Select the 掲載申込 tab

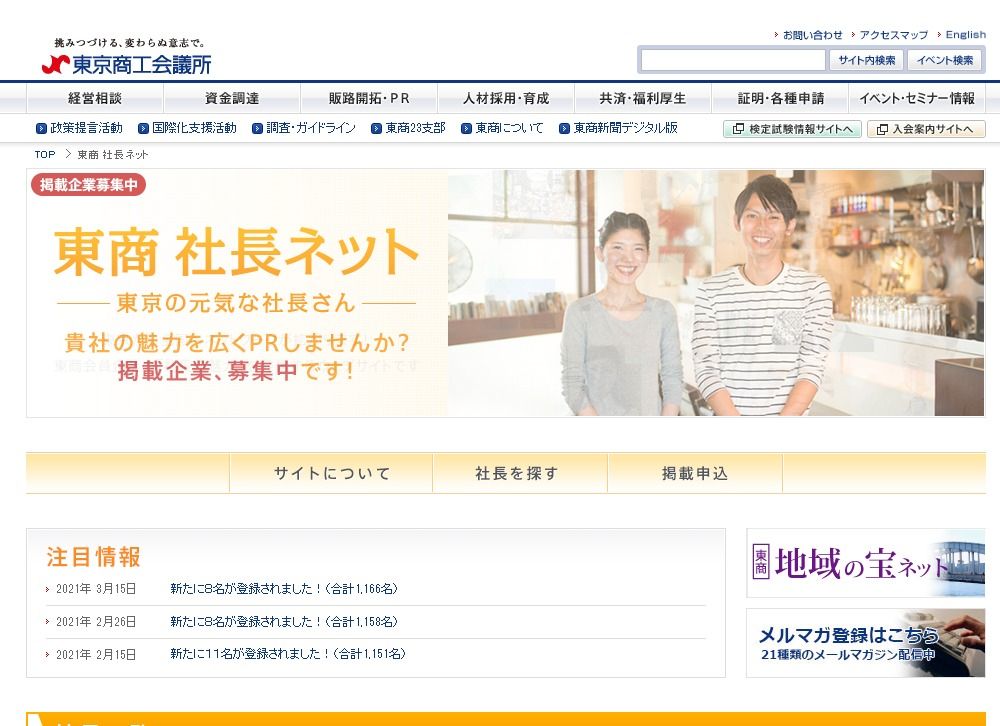coord(694,473)
